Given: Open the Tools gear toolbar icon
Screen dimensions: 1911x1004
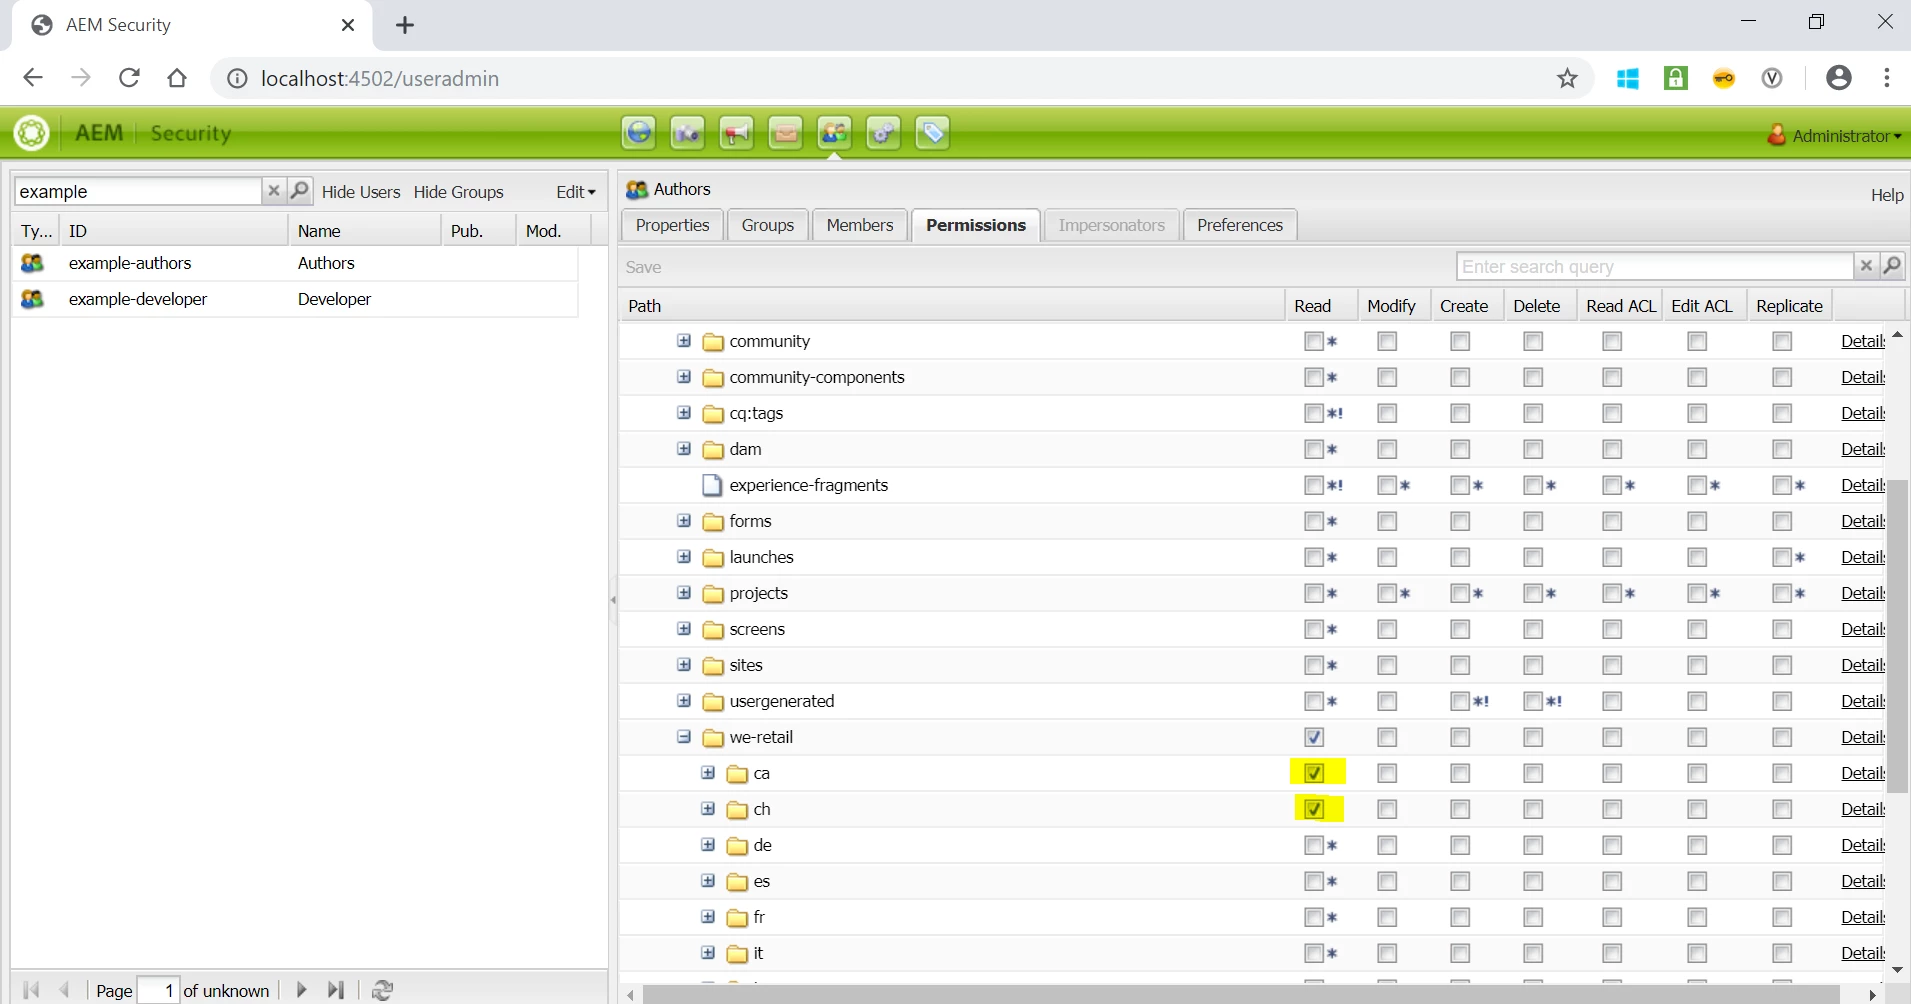Looking at the screenshot, I should (883, 133).
